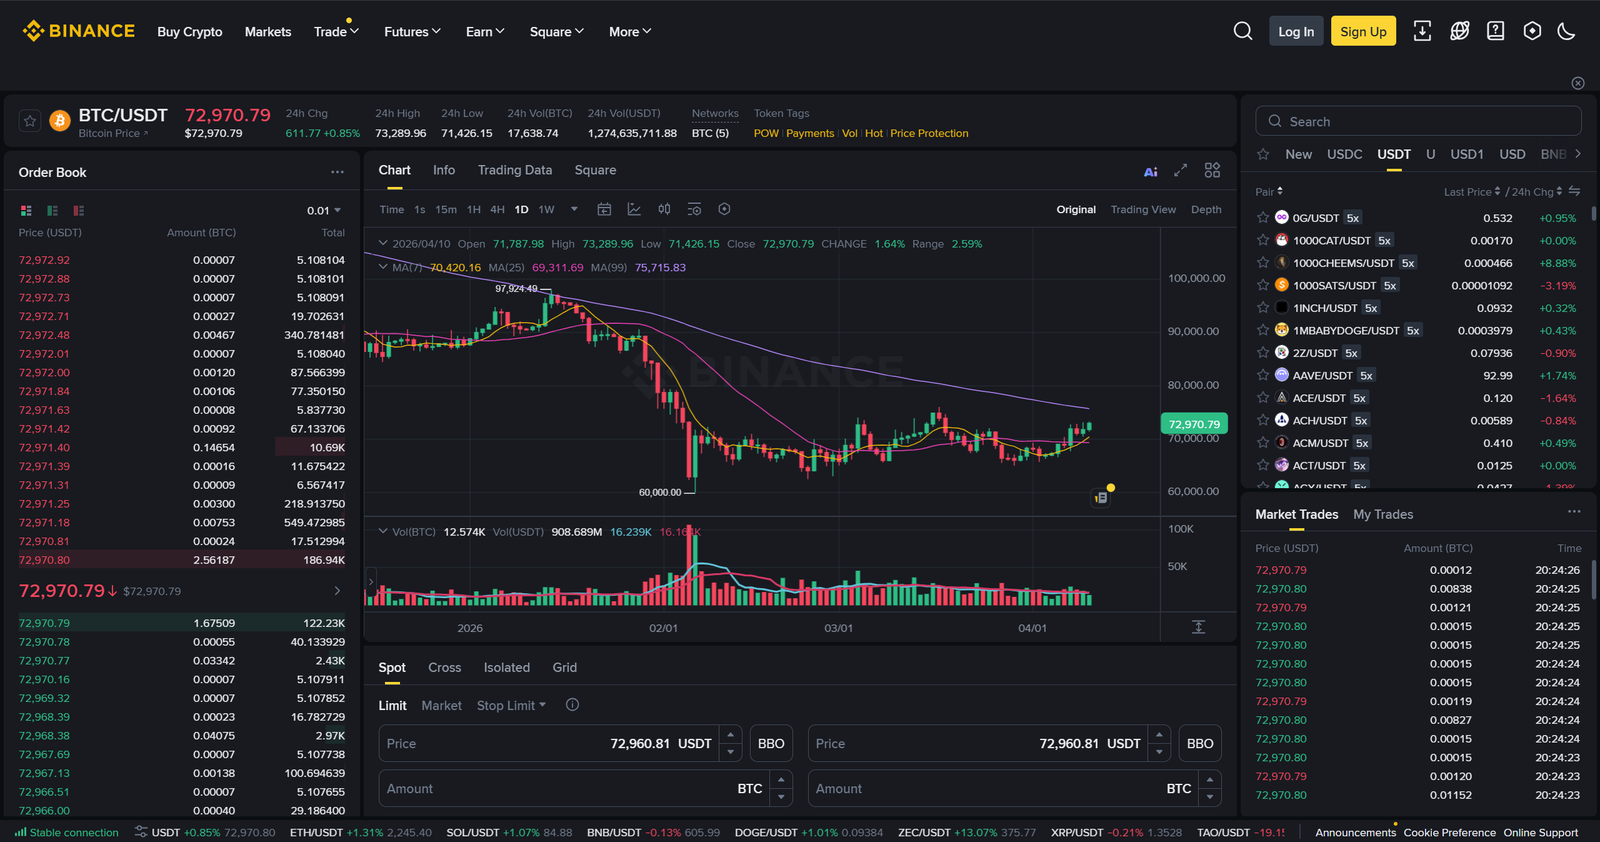Click the buy-side BBO button
Screen dimensions: 1600x842
pos(771,744)
